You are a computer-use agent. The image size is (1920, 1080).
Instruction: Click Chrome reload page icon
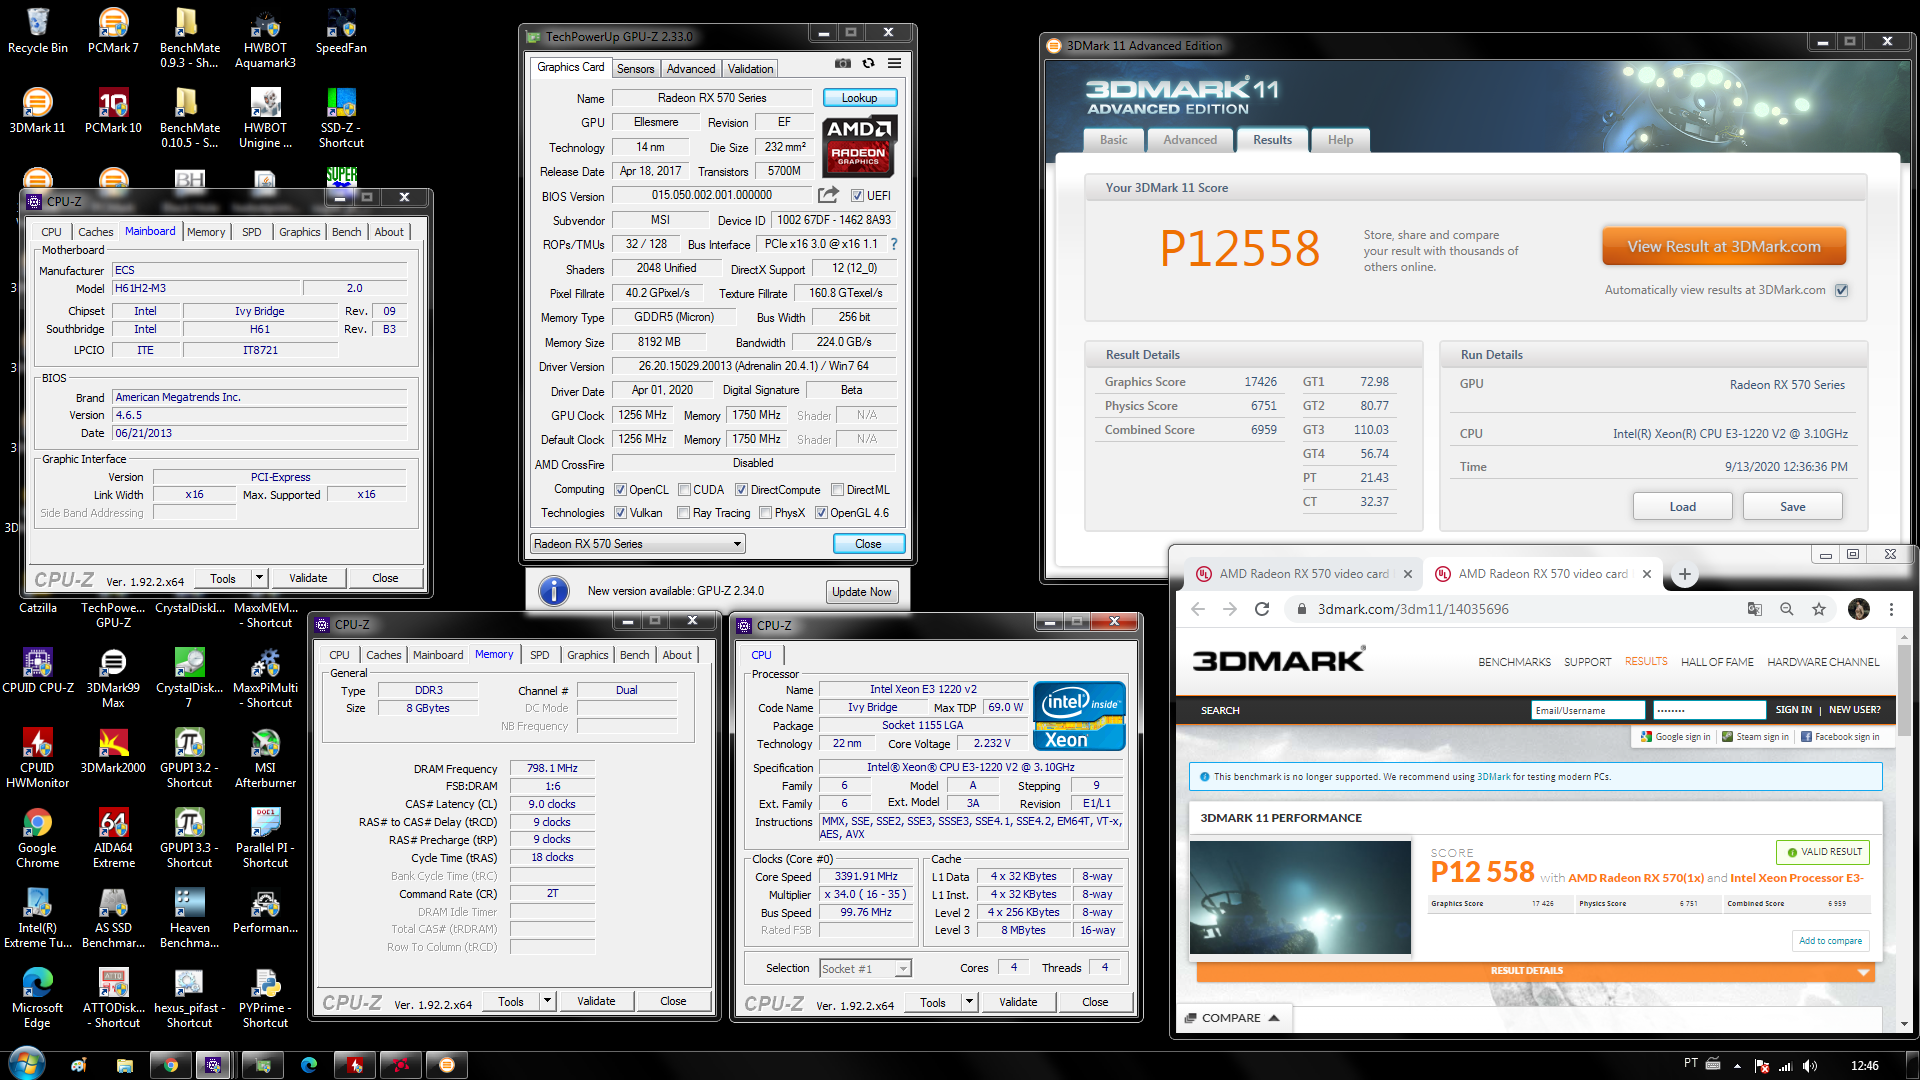[x=1262, y=609]
